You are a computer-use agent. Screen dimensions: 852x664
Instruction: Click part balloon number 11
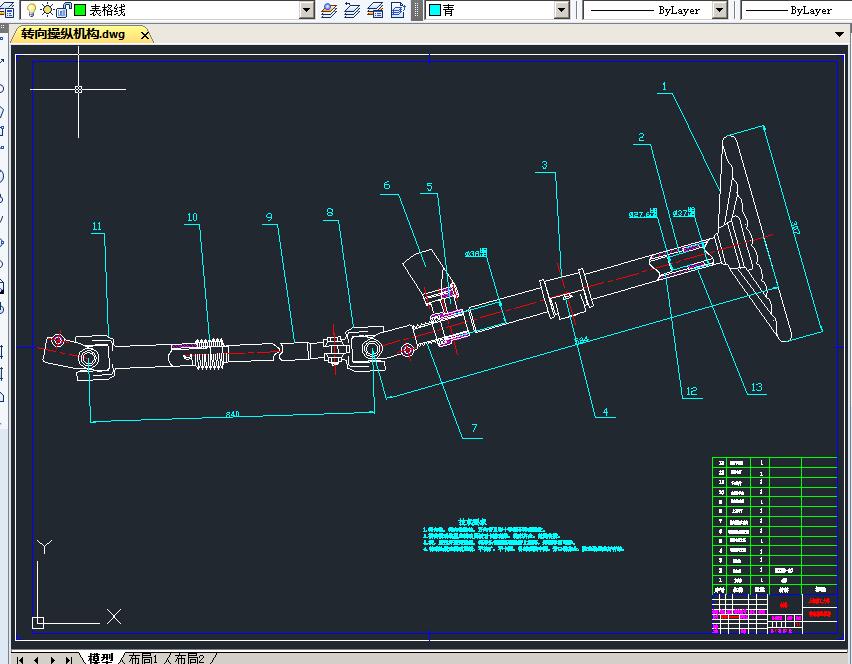(97, 226)
